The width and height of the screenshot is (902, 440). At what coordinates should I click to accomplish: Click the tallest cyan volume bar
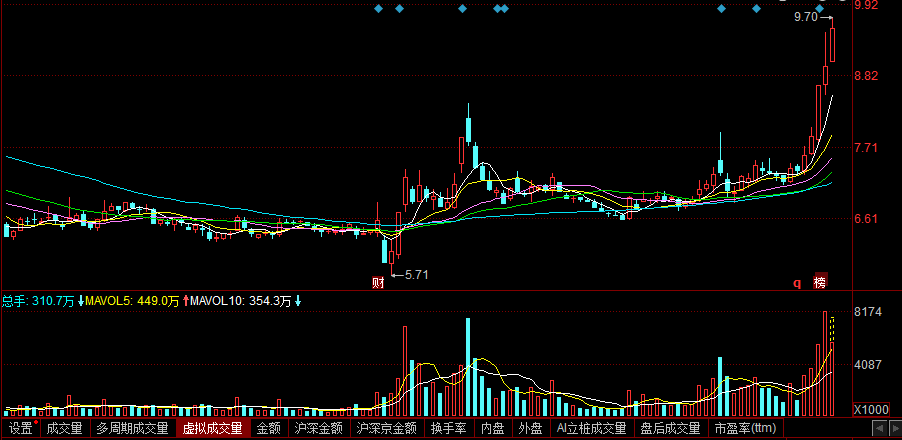click(x=468, y=367)
